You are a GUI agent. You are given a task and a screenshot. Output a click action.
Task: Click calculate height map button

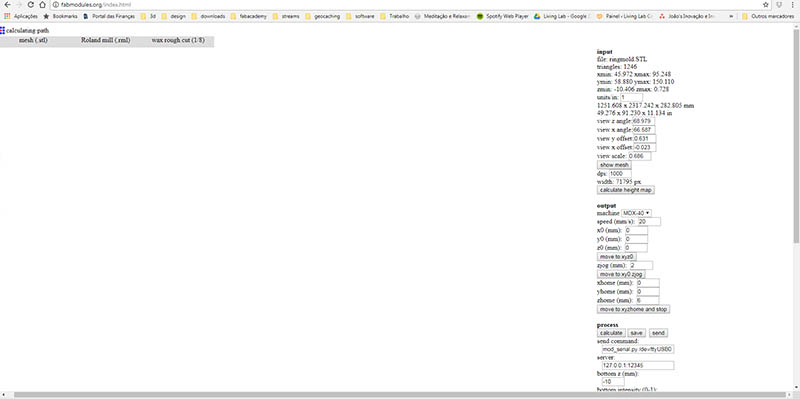[x=626, y=190]
